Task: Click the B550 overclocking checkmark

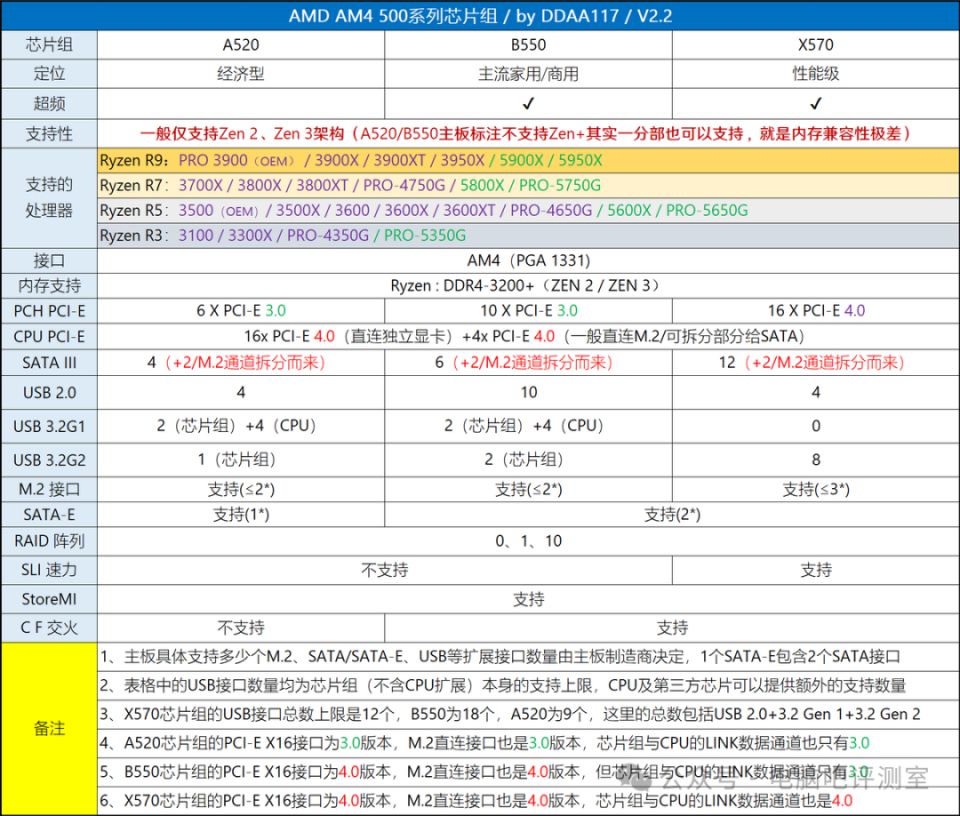Action: coord(528,103)
